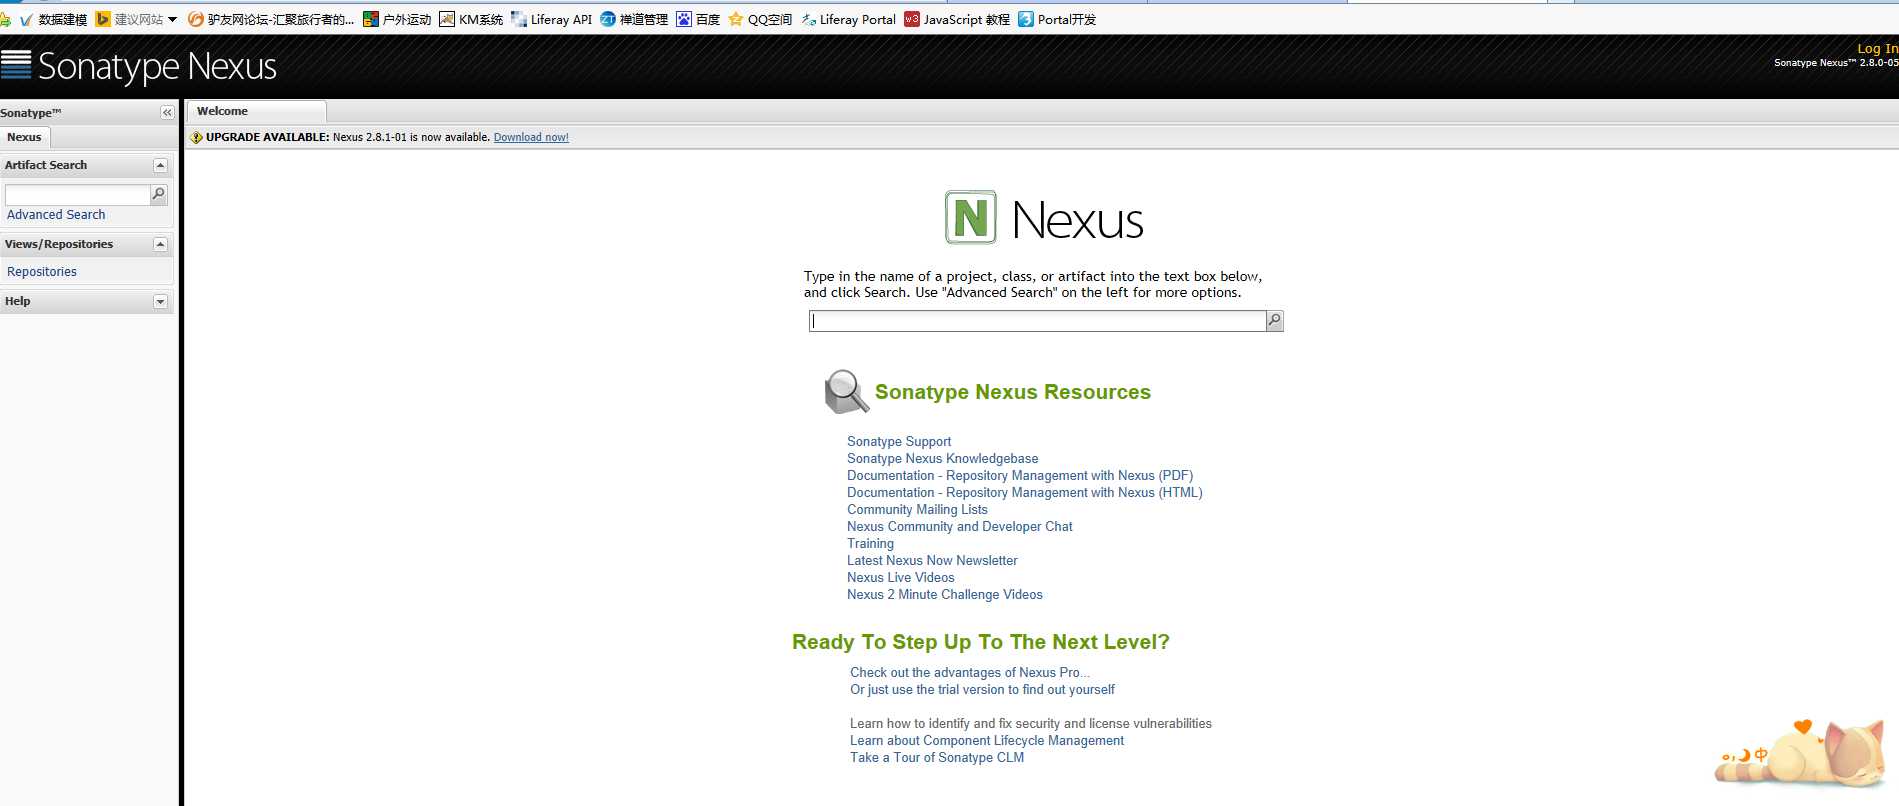Open Nexus Community and Developer Chat
Screen dimensions: 1899x806
coord(959,526)
